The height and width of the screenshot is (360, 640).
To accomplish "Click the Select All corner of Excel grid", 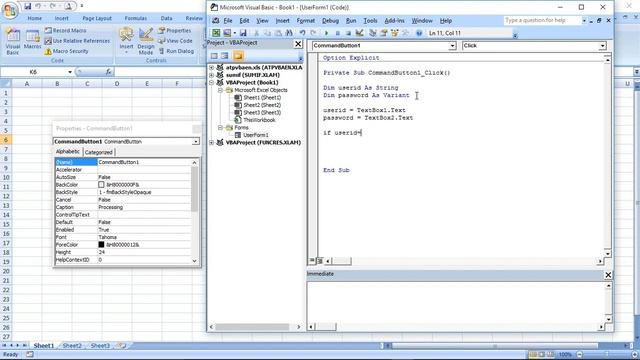I will tap(5, 84).
